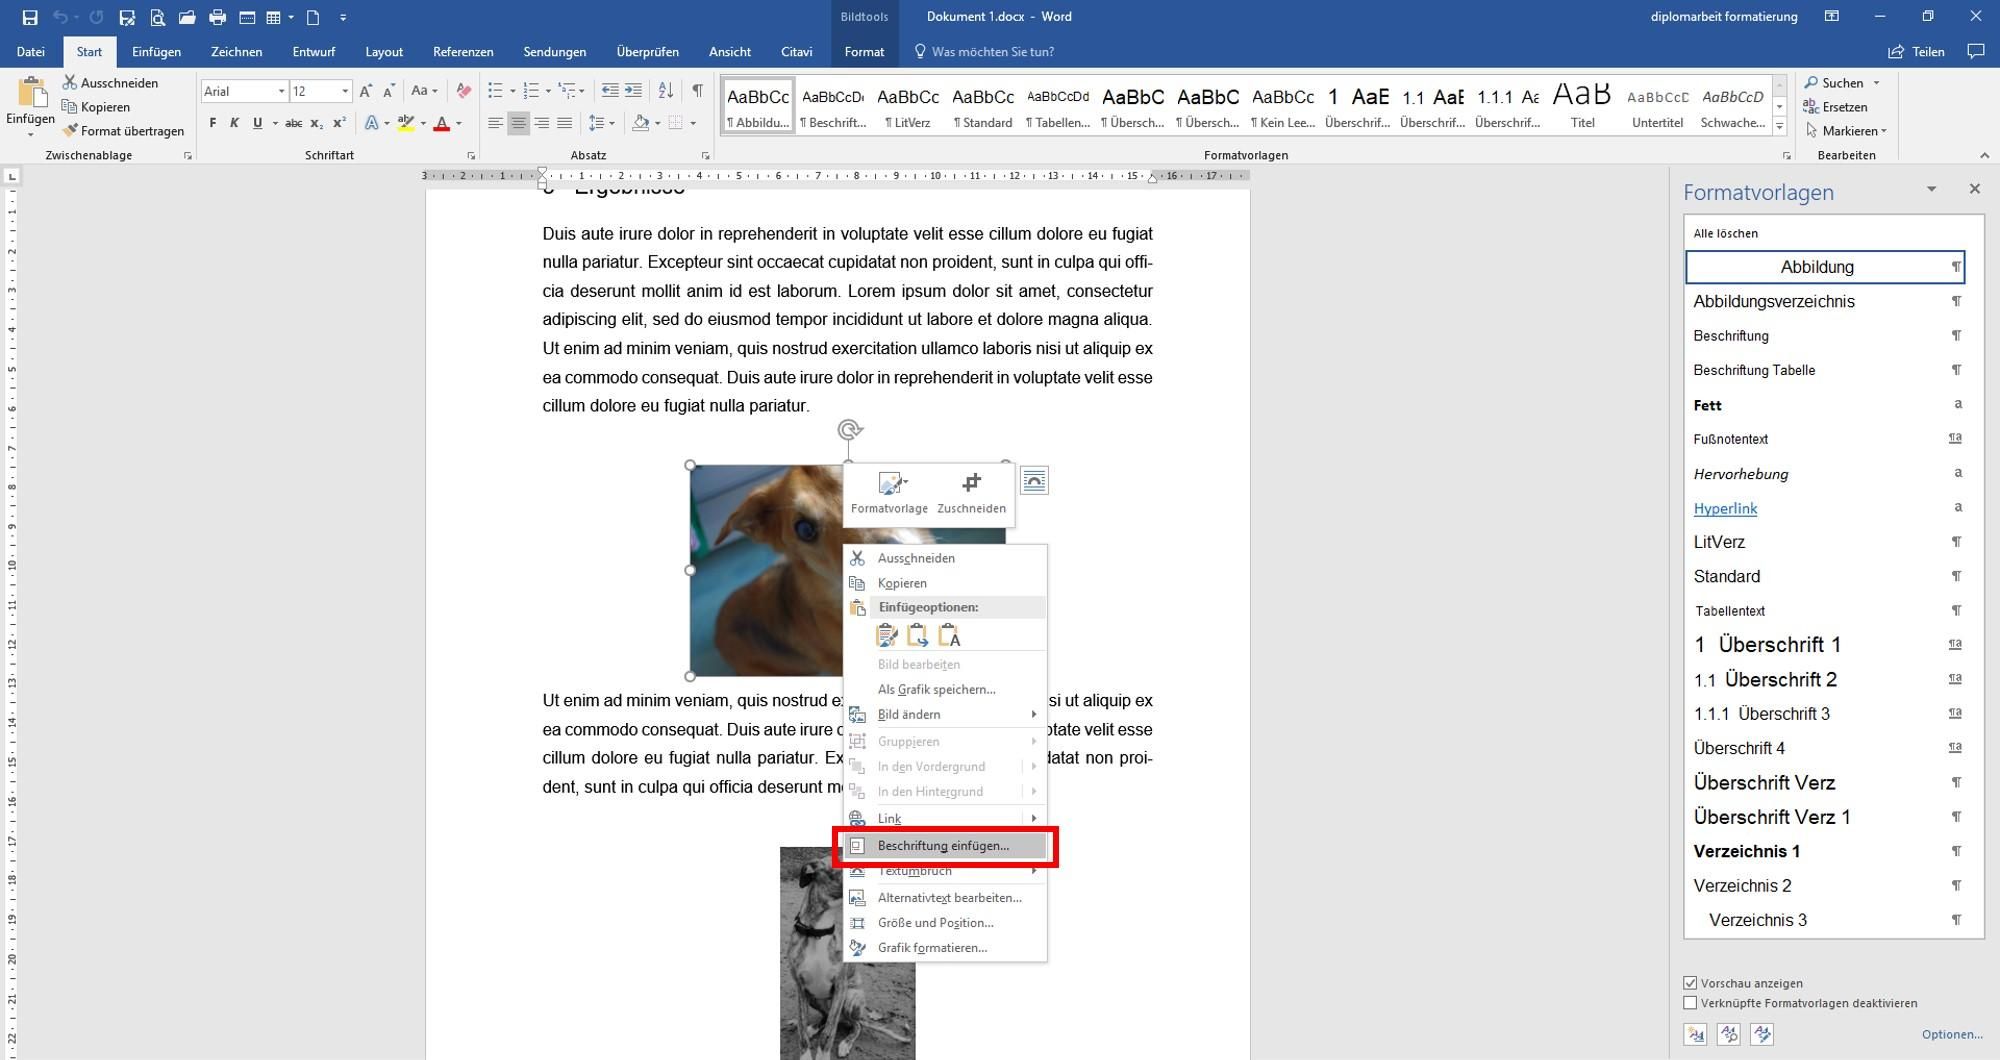Viewport: 2000px width, 1060px height.
Task: Open Formatvorlagen pane options arrow
Action: point(1931,189)
